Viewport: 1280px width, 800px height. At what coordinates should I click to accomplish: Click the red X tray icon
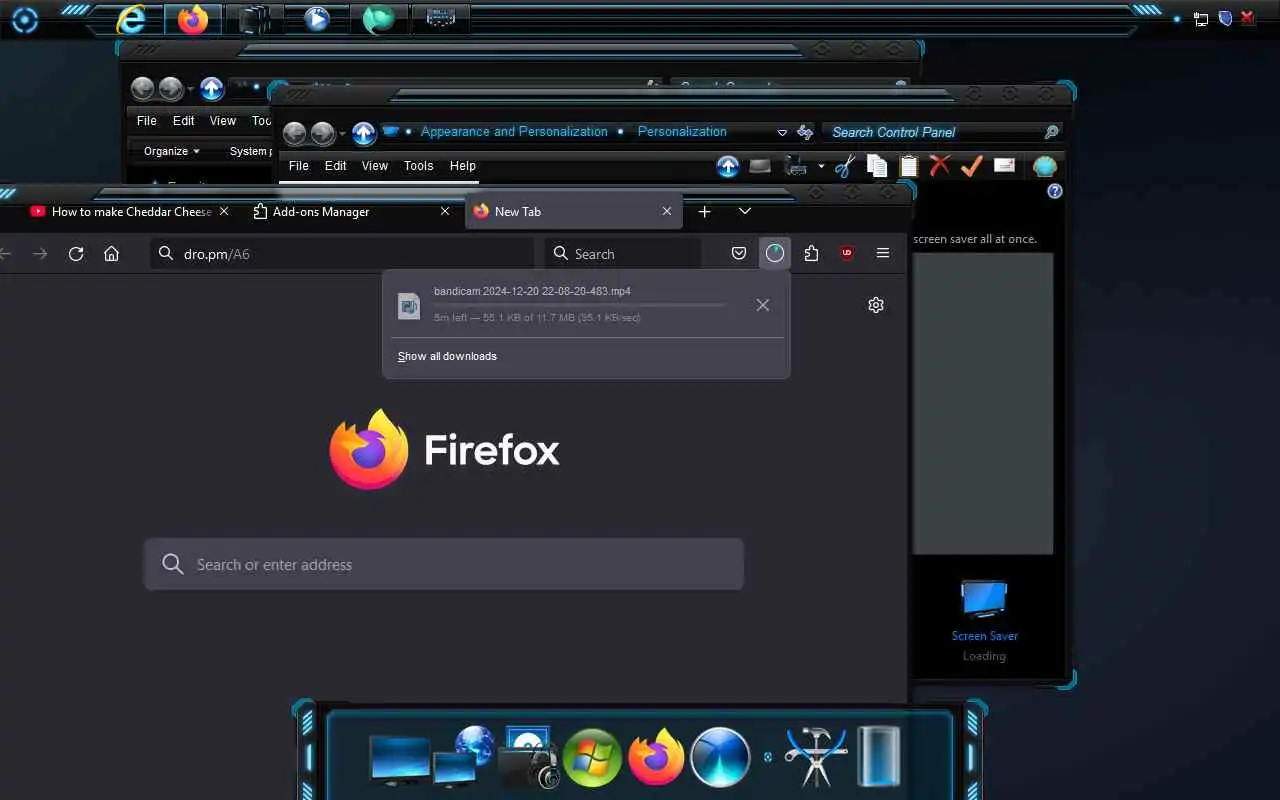point(1248,18)
